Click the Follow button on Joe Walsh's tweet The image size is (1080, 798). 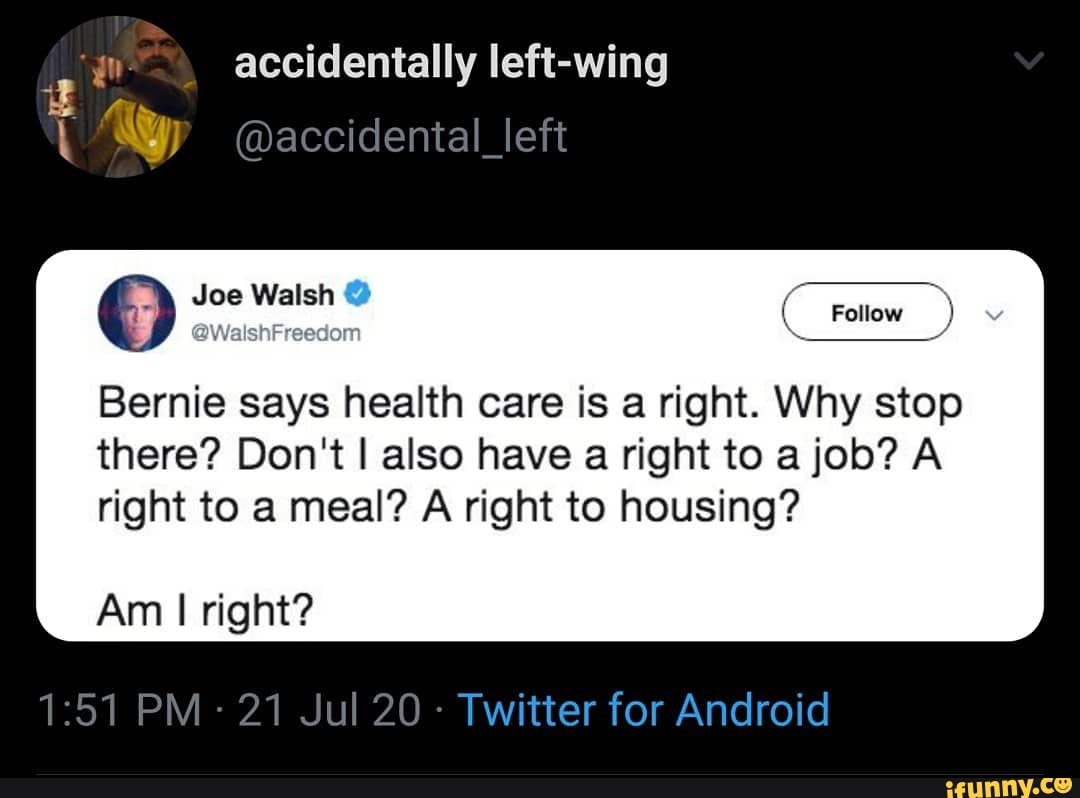click(866, 312)
